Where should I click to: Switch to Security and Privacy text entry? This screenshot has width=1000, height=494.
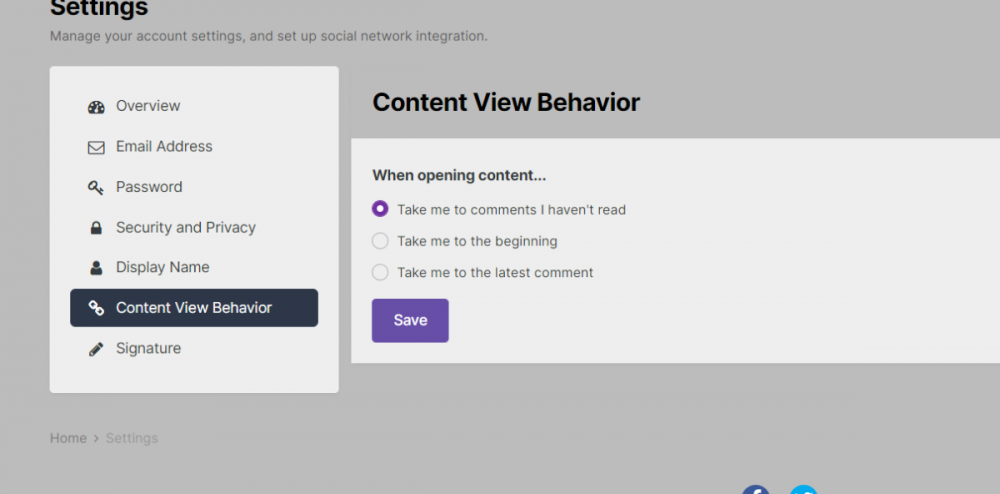(186, 227)
